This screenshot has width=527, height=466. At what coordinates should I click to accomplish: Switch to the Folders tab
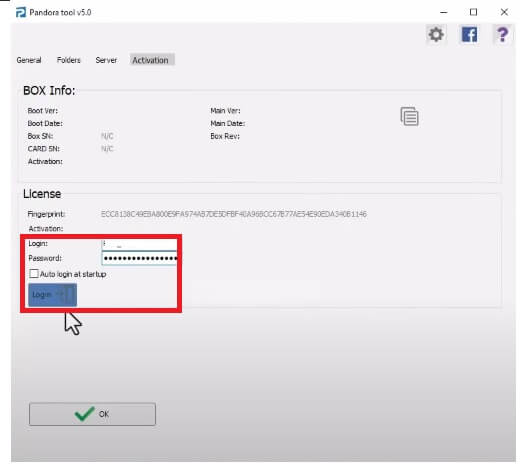(x=69, y=60)
